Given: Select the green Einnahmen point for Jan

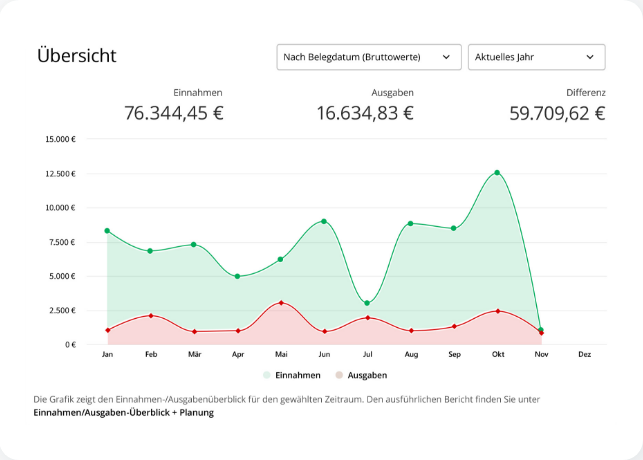Looking at the screenshot, I should (x=107, y=231).
